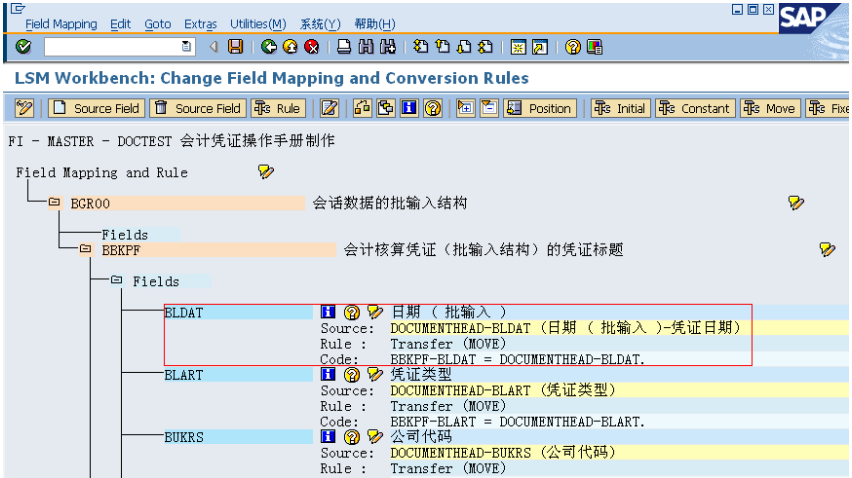This screenshot has width=852, height=478.
Task: Click the green Enter checkmark icon
Action: pyautogui.click(x=23, y=47)
